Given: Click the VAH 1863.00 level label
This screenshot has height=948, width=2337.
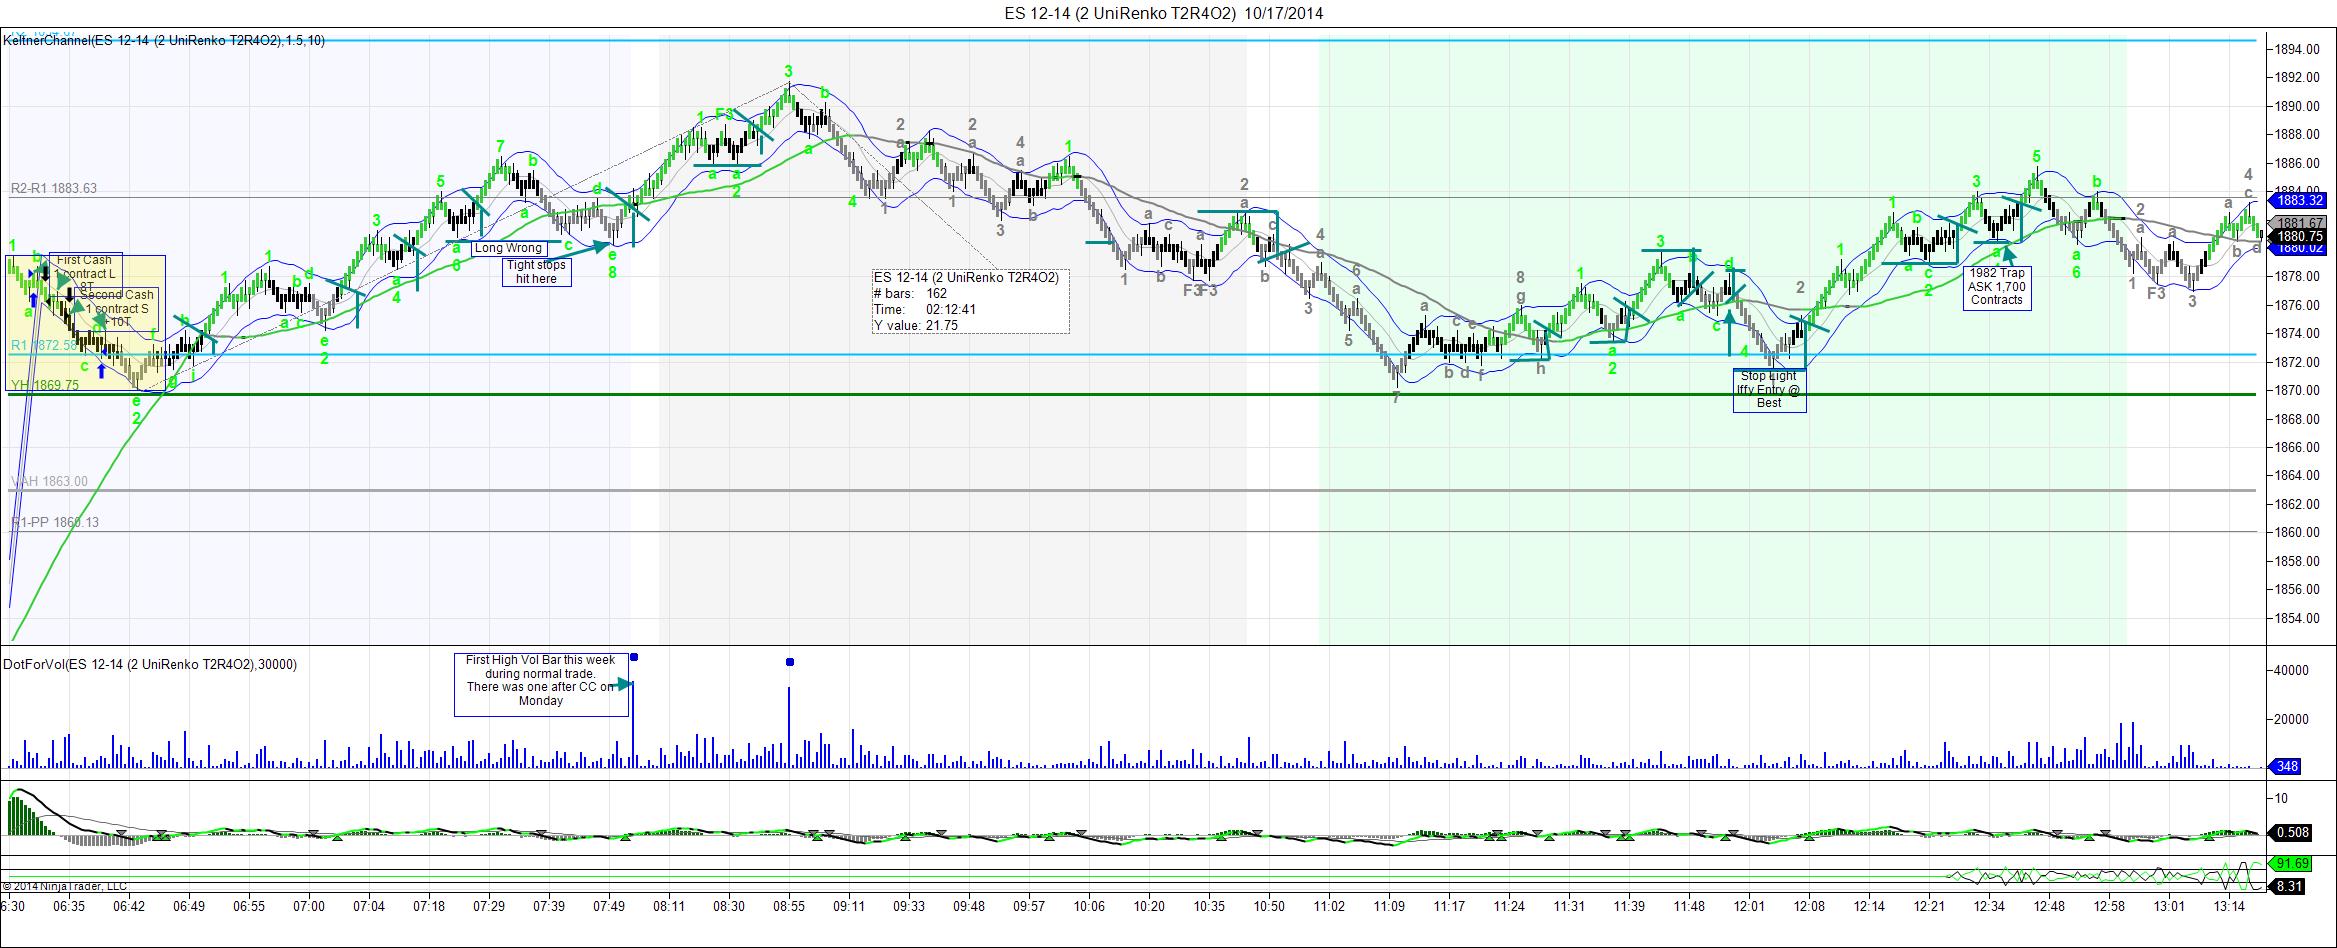Looking at the screenshot, I should 49,481.
